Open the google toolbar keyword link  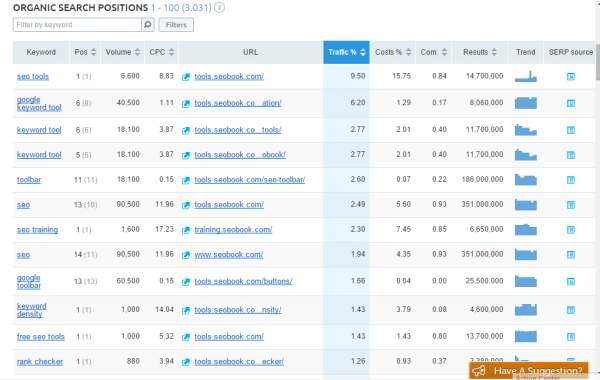pos(29,282)
